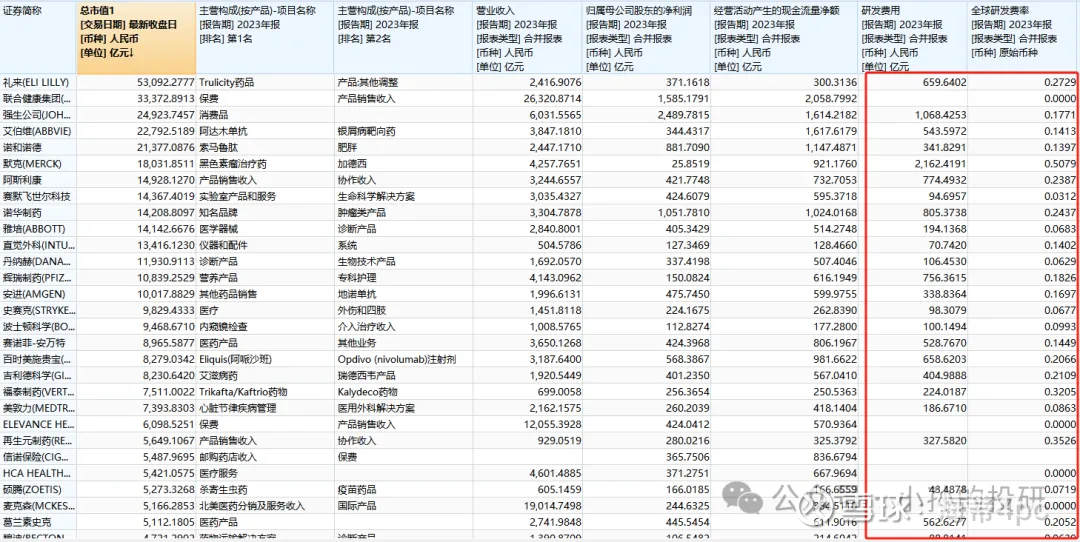Click market cap value 24,923.7457

pos(165,115)
